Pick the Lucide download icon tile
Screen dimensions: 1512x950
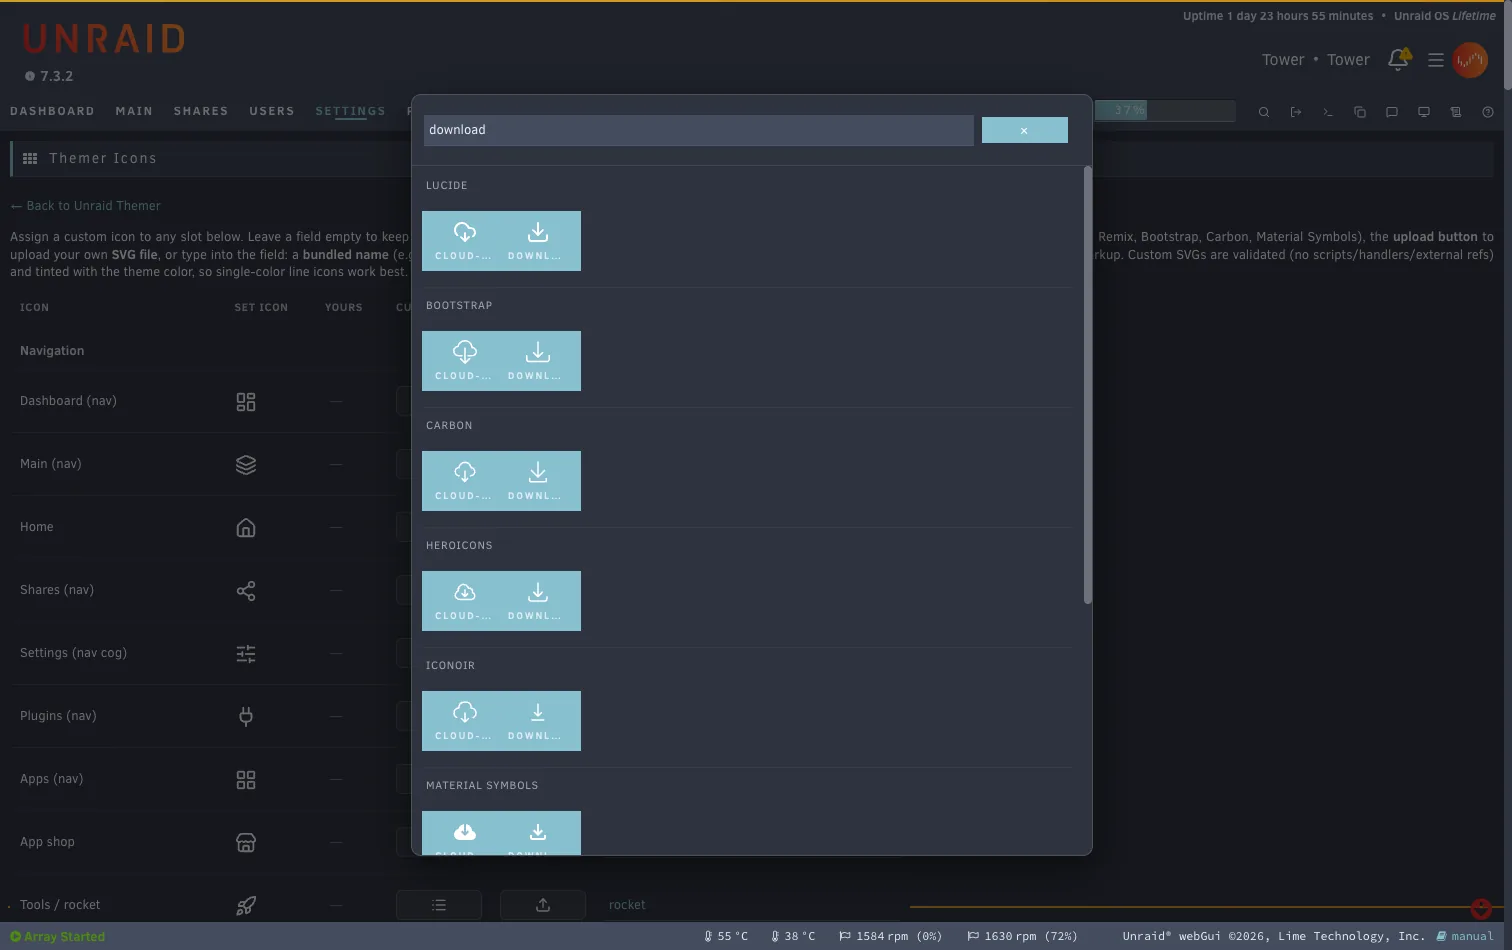click(x=537, y=241)
